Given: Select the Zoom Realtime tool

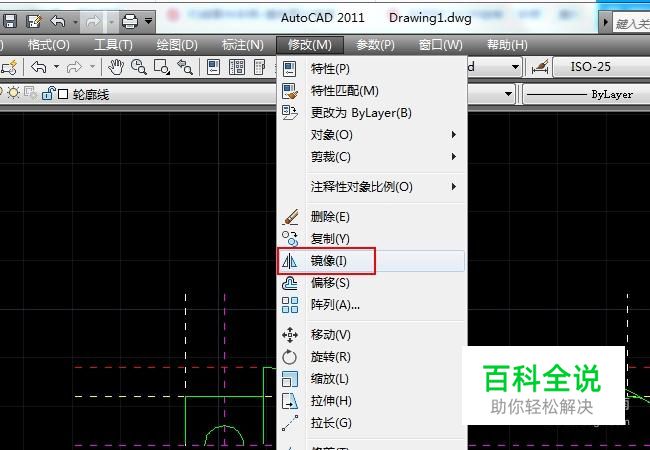Looking at the screenshot, I should pos(138,67).
